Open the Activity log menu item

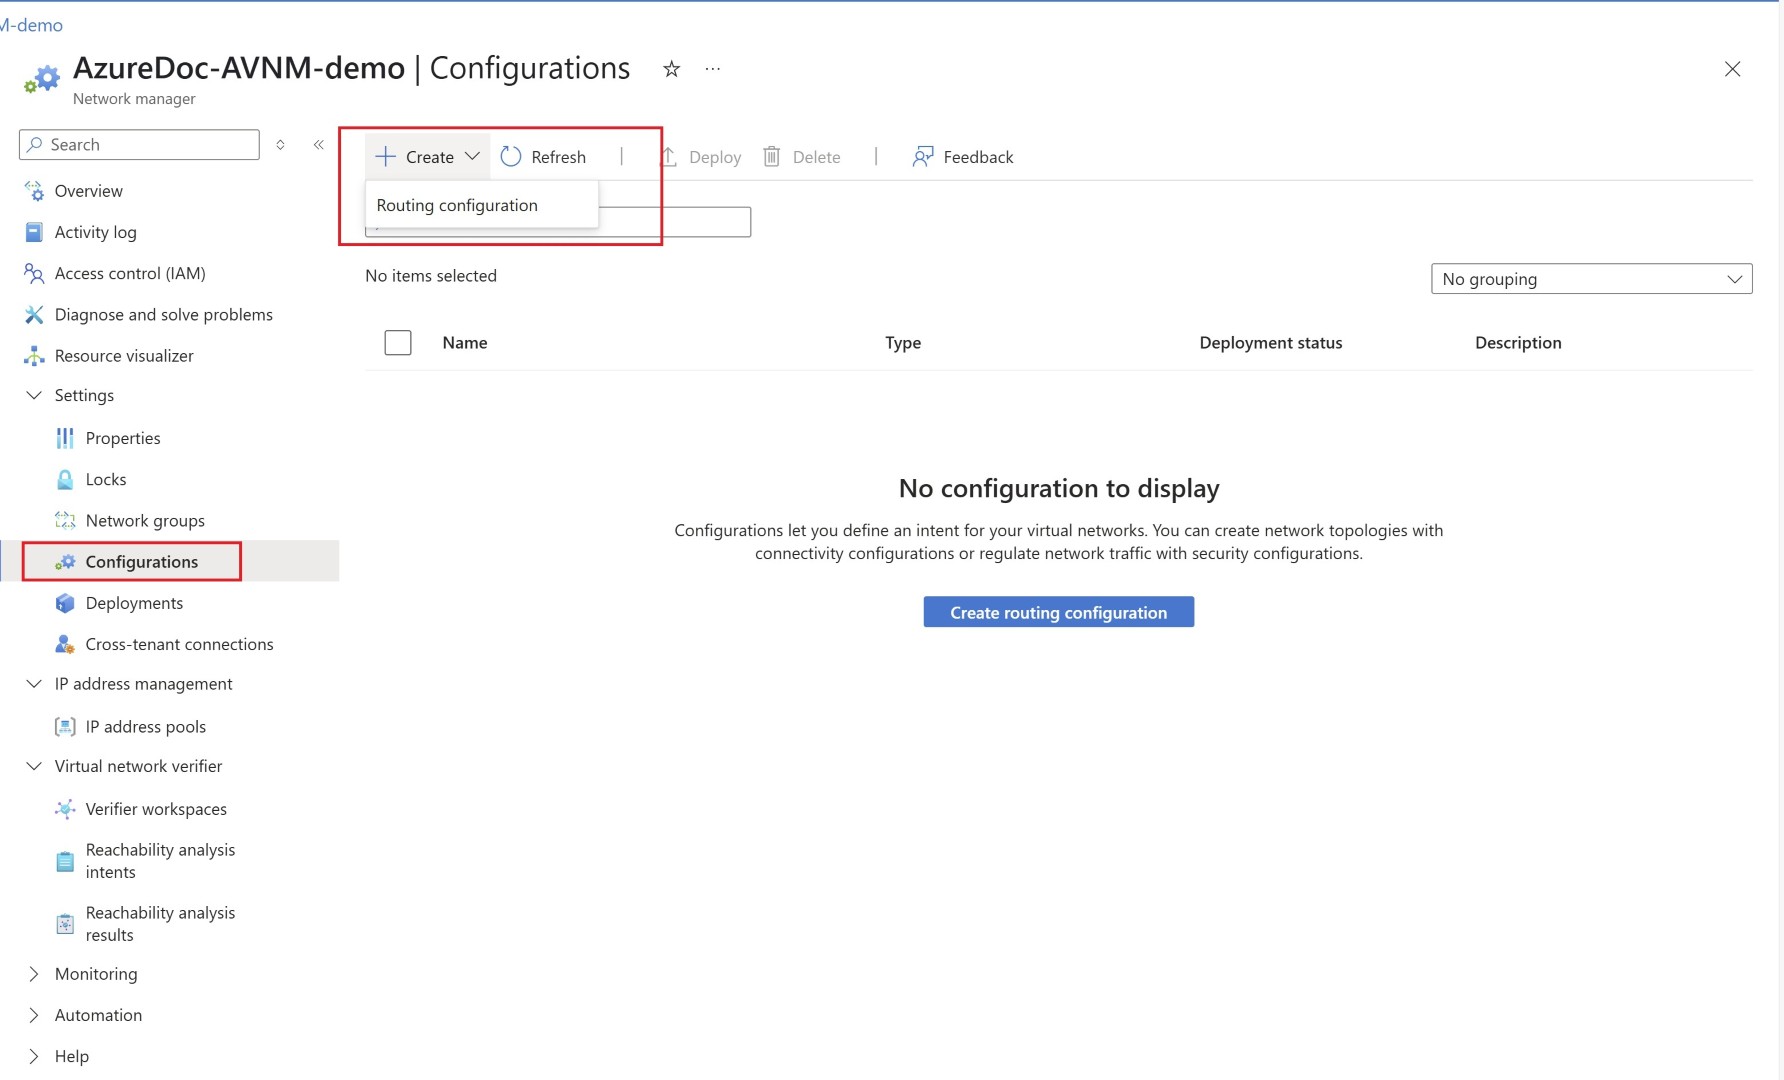coord(96,232)
